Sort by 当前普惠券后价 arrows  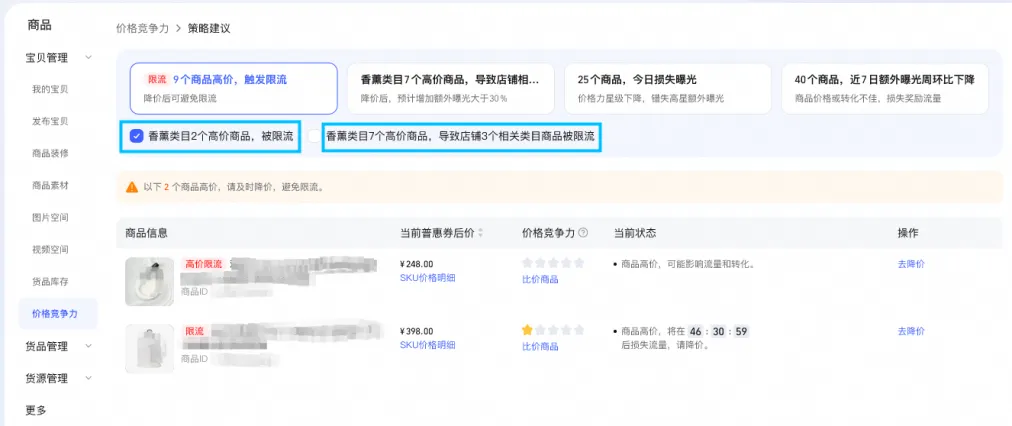point(480,233)
